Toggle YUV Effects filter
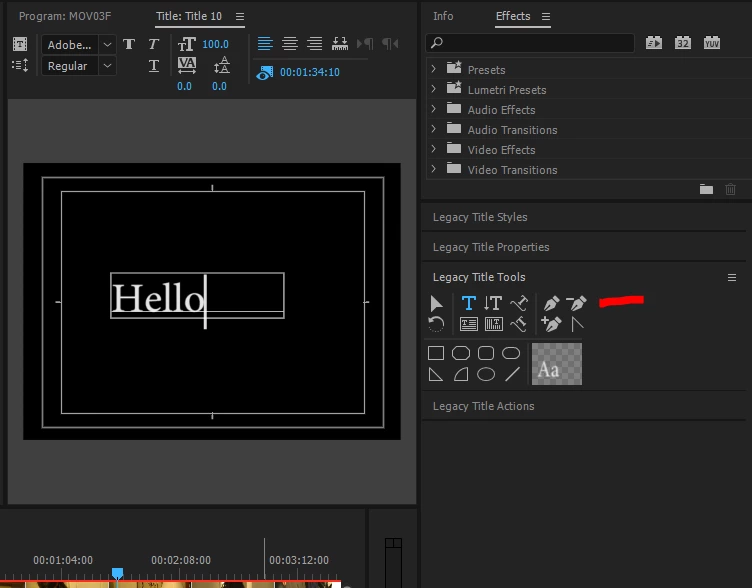The width and height of the screenshot is (752, 588). tap(712, 43)
